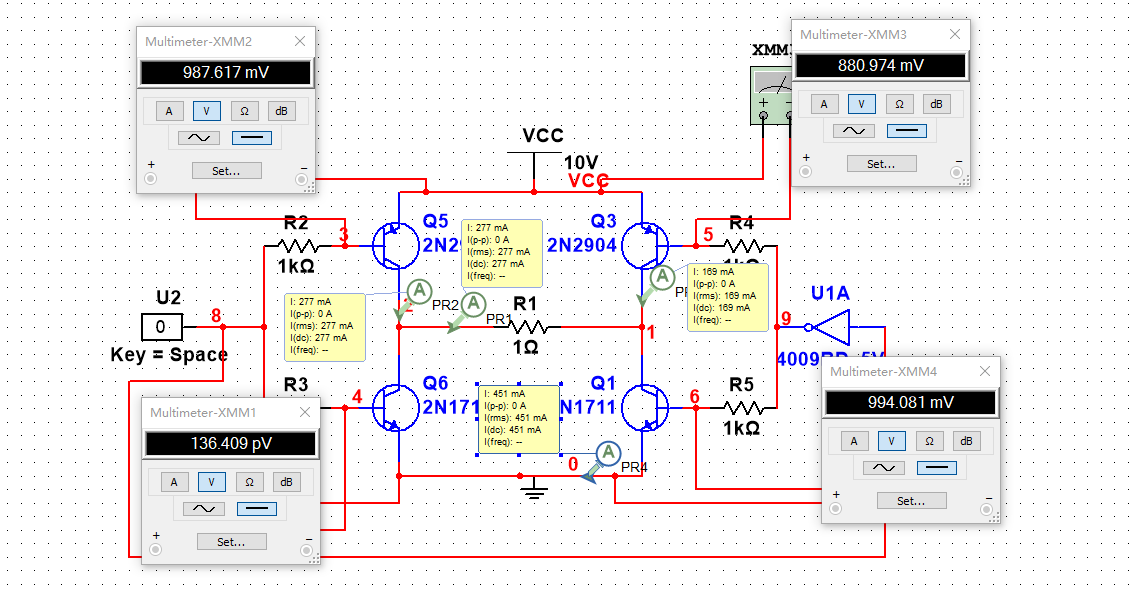Open Set... in Multimeter-XMM2
The width and height of the screenshot is (1130, 594).
[x=226, y=171]
